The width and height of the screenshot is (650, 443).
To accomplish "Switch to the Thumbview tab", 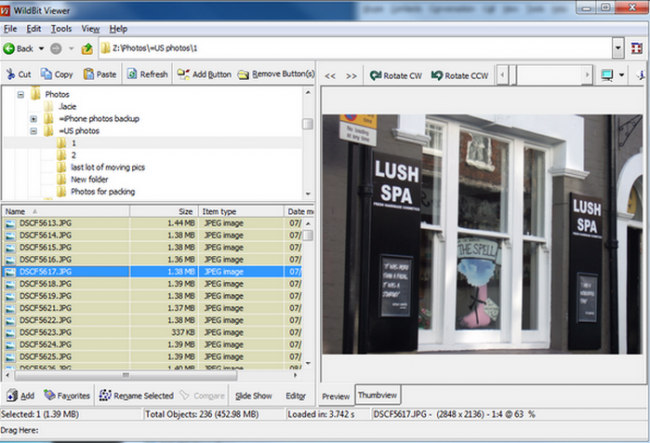I will (378, 395).
